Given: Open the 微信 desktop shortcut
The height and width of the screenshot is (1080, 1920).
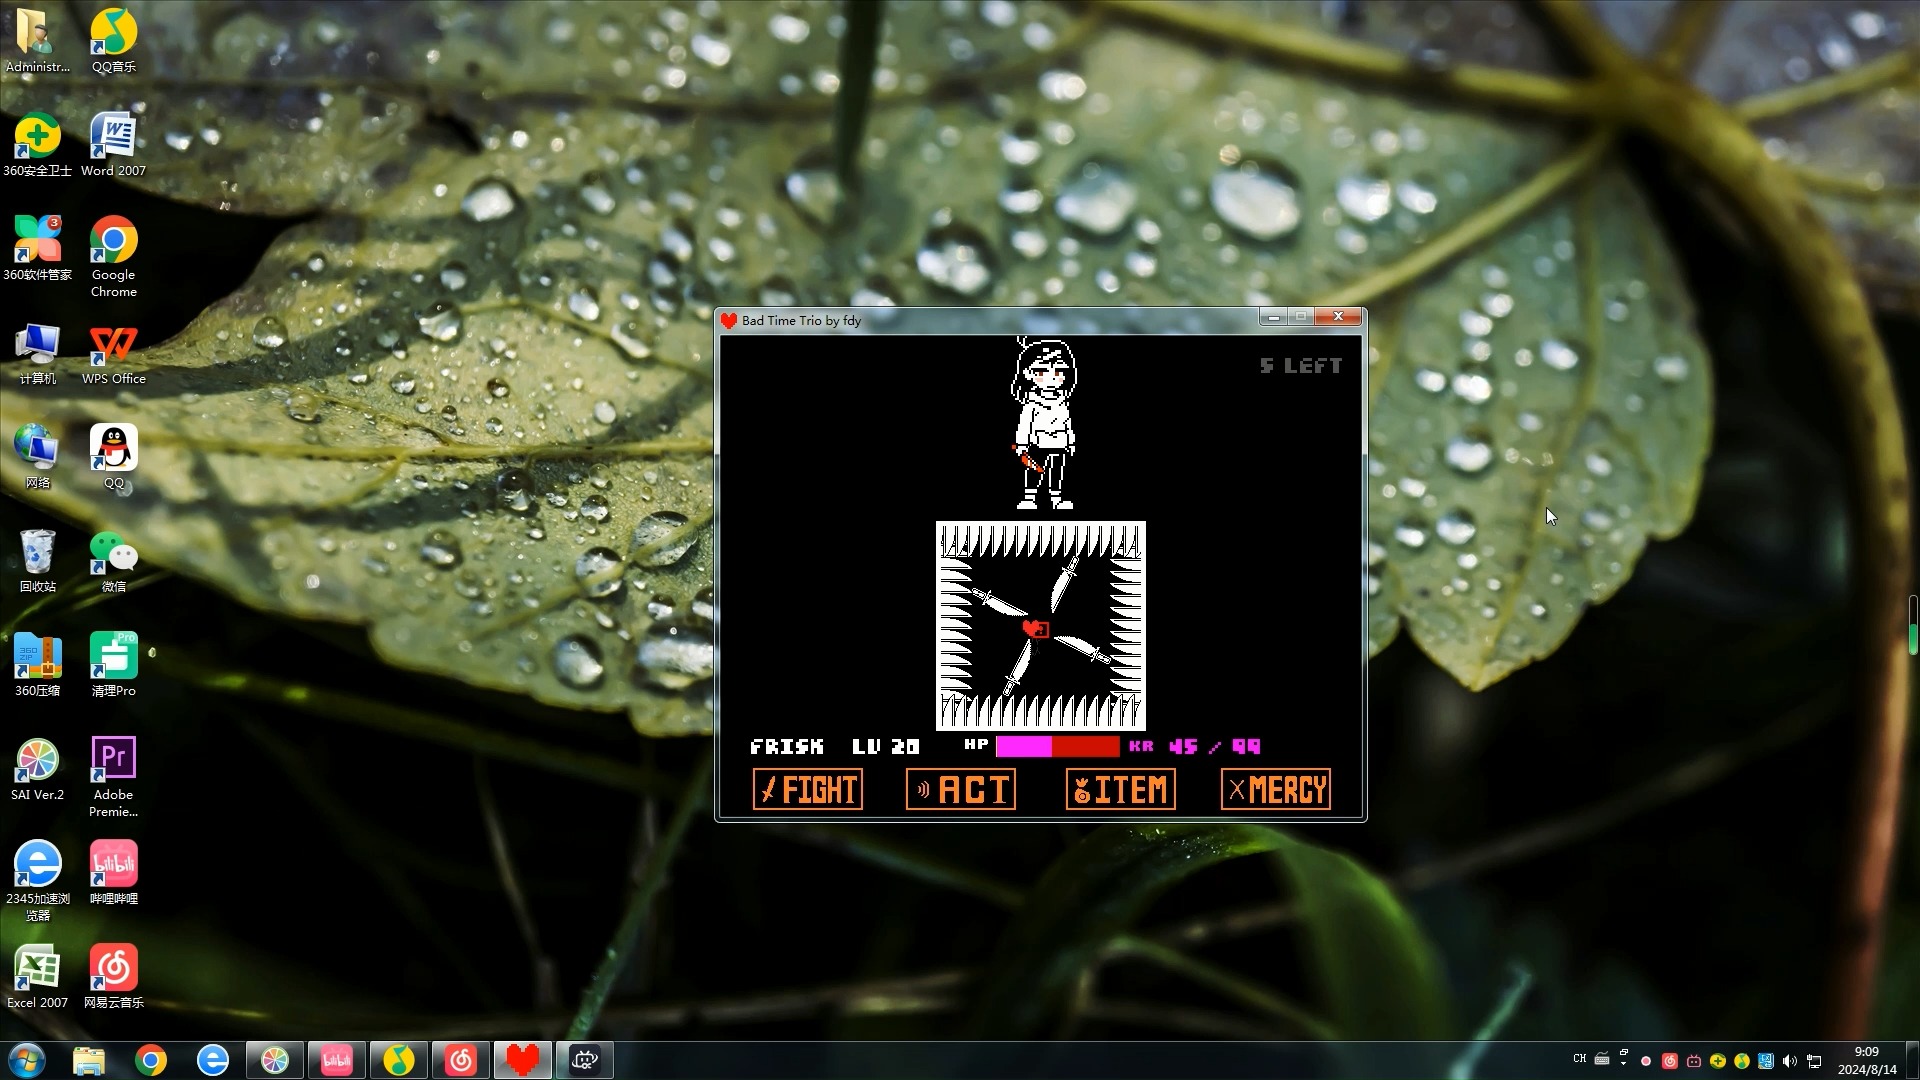Looking at the screenshot, I should (x=114, y=561).
